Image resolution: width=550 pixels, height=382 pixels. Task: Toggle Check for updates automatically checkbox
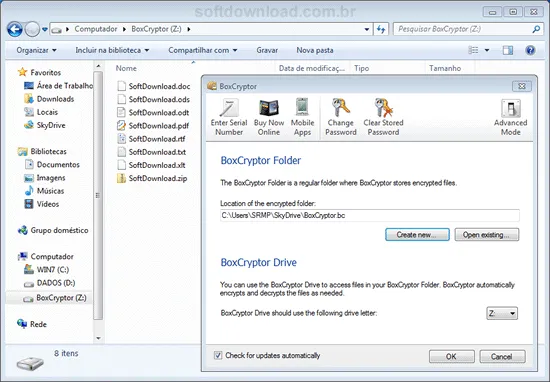click(218, 355)
